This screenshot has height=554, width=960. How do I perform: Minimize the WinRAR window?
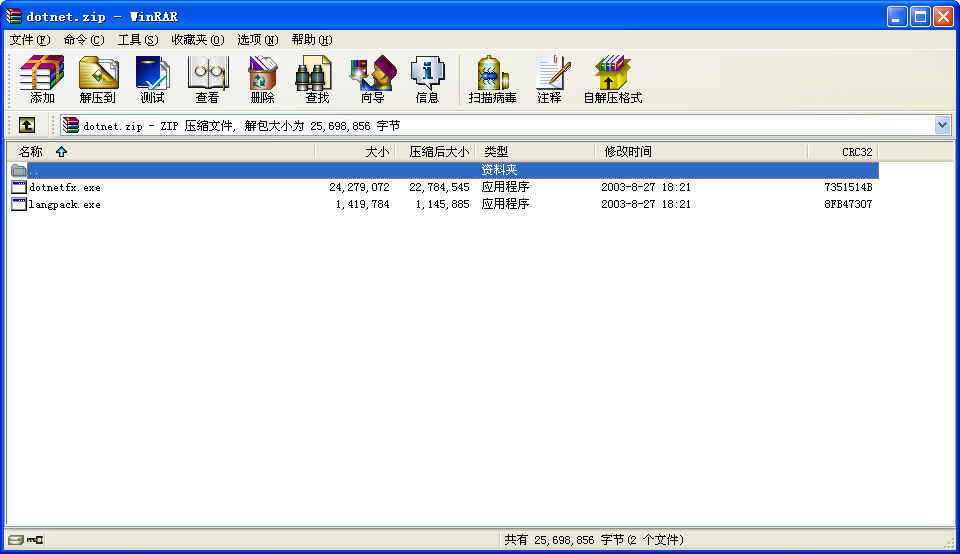pyautogui.click(x=897, y=17)
